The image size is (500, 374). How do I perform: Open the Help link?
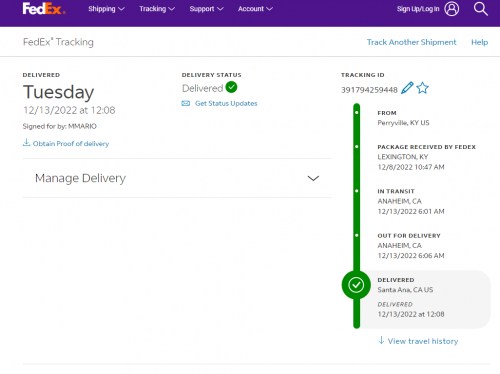(x=479, y=42)
